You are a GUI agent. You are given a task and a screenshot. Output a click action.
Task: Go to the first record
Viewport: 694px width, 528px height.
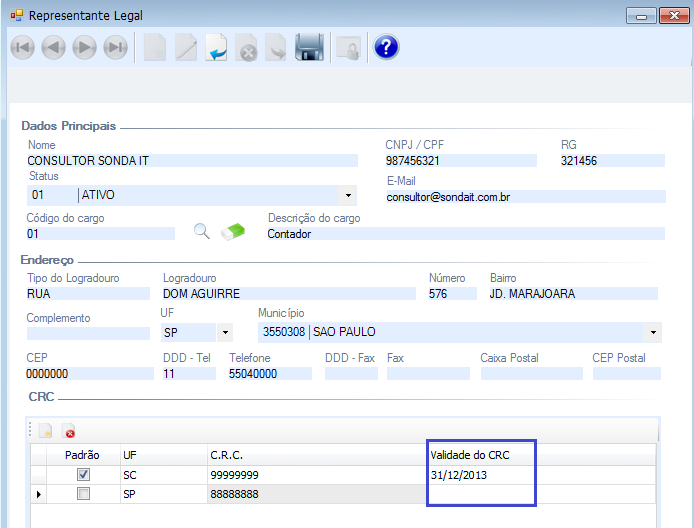(23, 47)
